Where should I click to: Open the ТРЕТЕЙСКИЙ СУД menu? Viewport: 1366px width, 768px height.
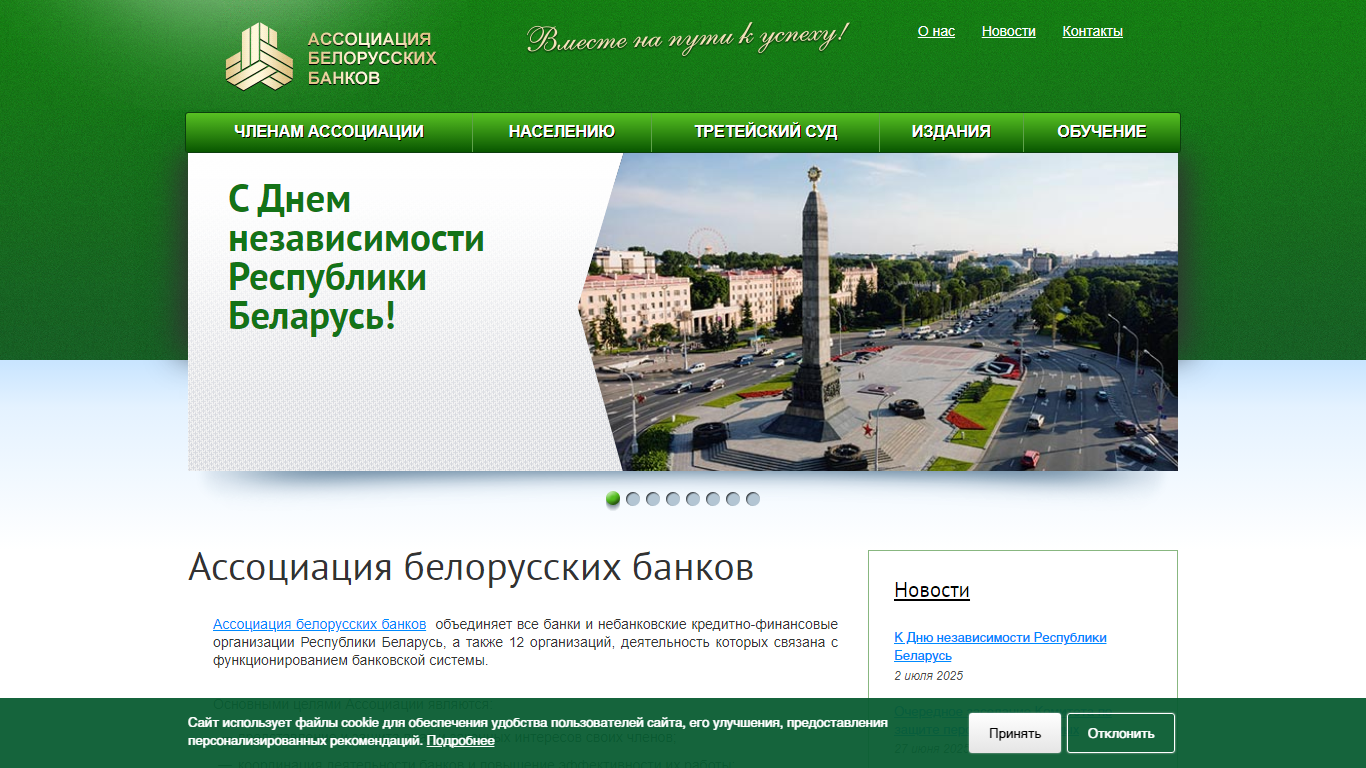point(766,132)
